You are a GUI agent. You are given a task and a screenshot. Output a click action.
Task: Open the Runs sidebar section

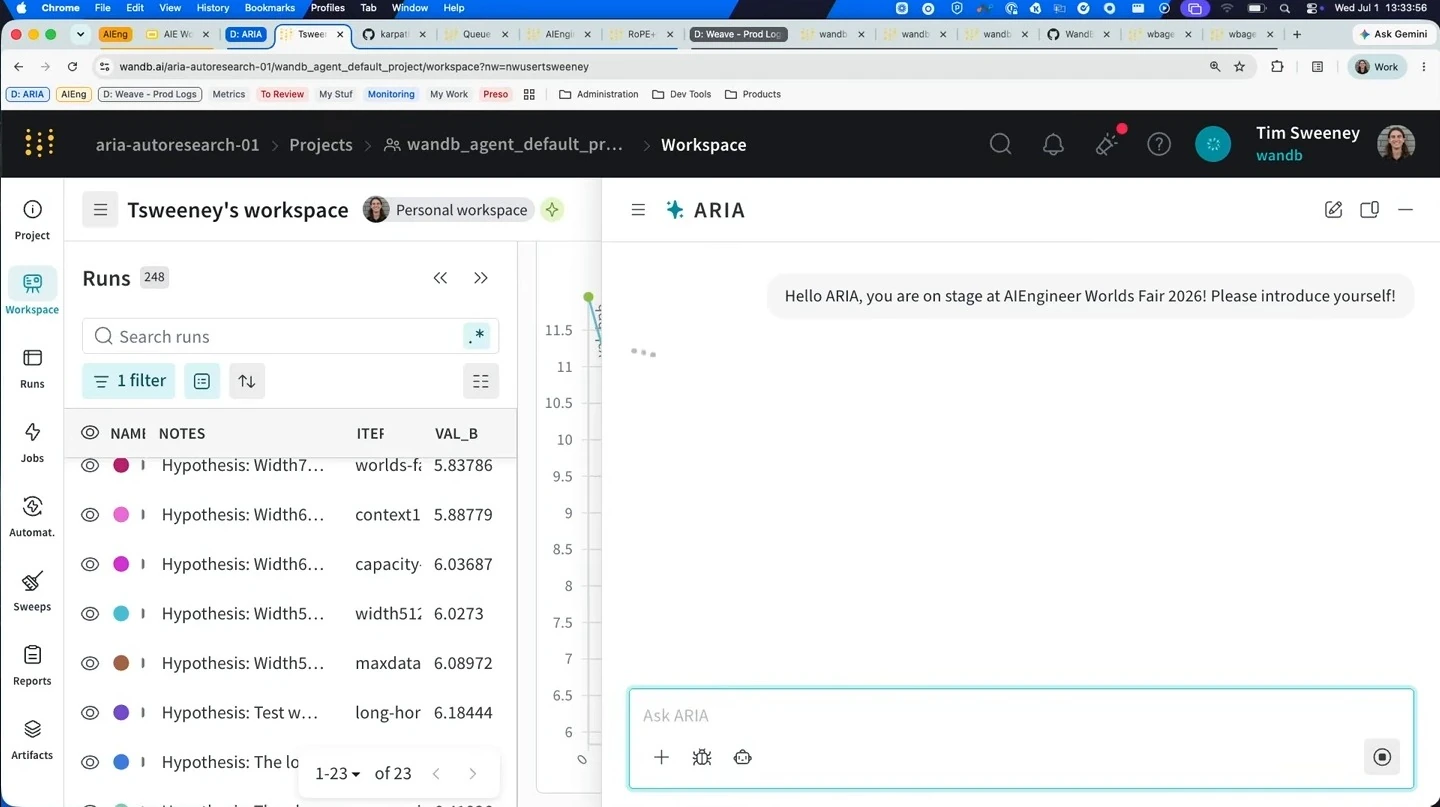32,368
